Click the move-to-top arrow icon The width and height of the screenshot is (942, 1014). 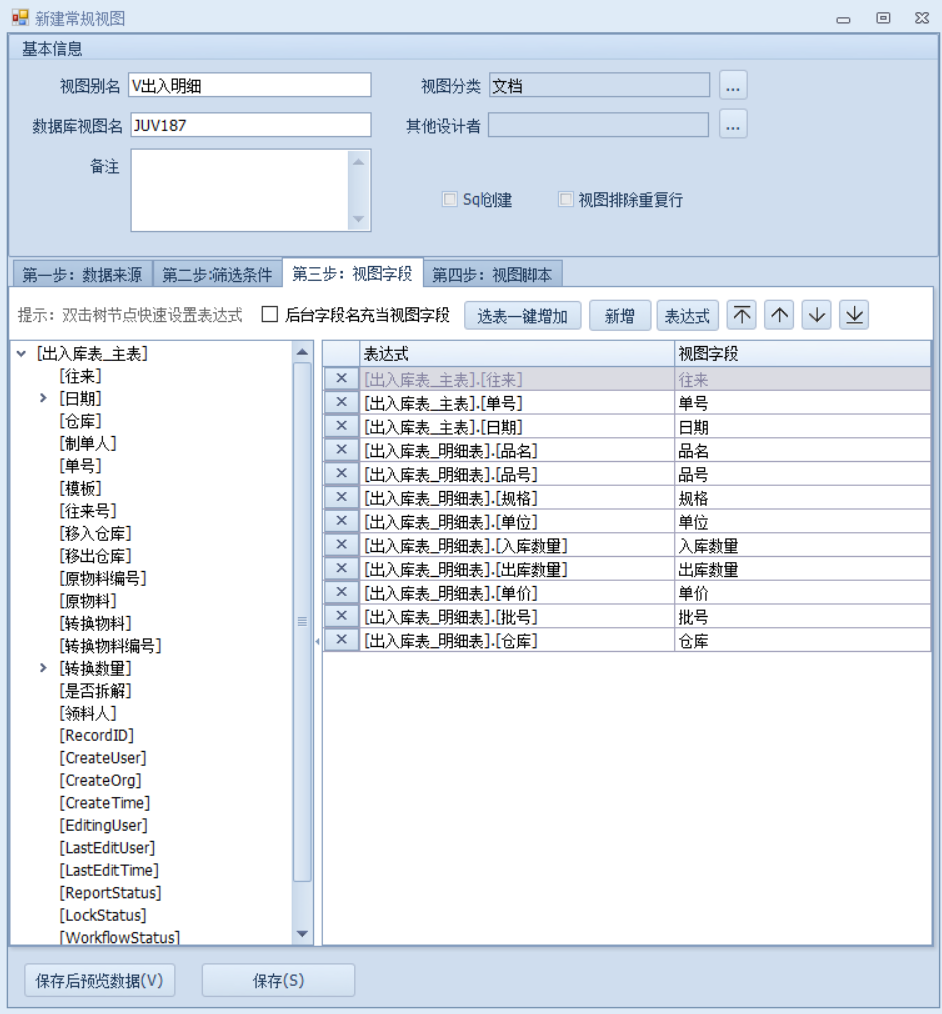pos(741,316)
